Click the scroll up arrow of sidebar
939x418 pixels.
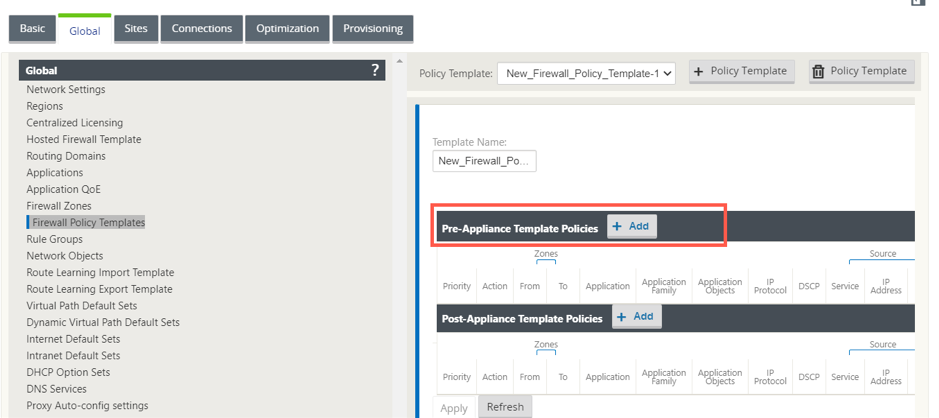click(399, 60)
